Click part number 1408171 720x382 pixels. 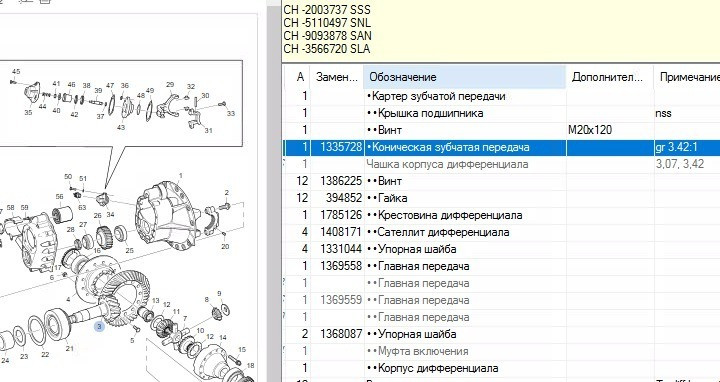coord(341,232)
